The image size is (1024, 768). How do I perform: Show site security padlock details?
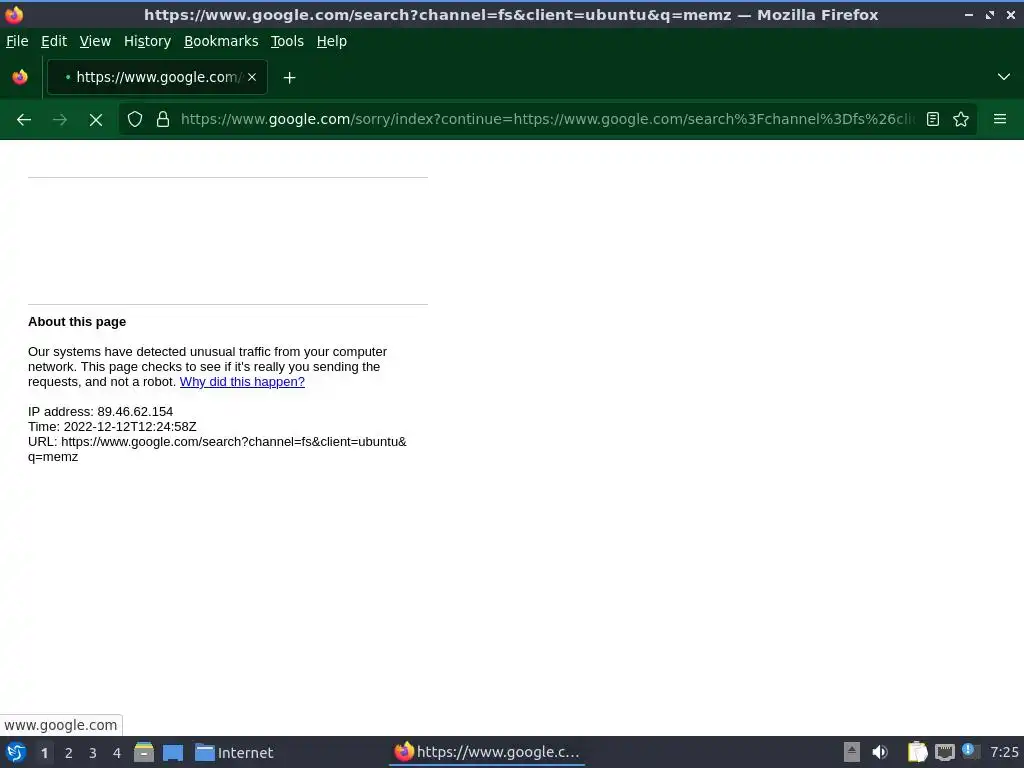(x=163, y=119)
